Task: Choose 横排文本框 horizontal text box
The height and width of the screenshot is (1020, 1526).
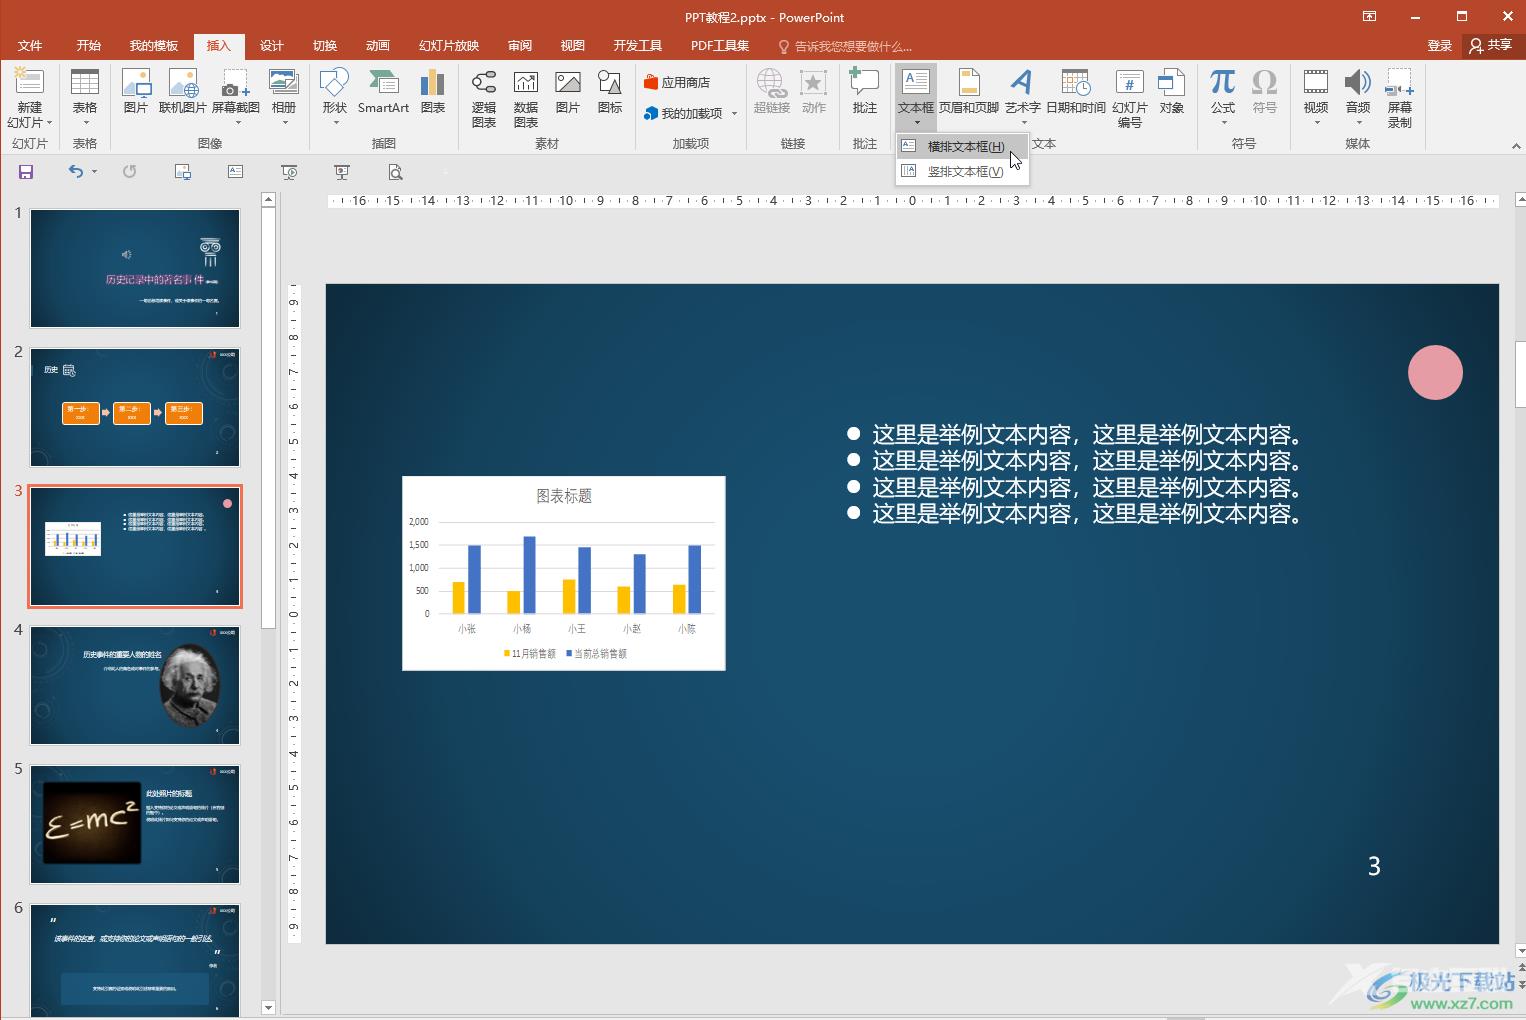Action: point(962,146)
